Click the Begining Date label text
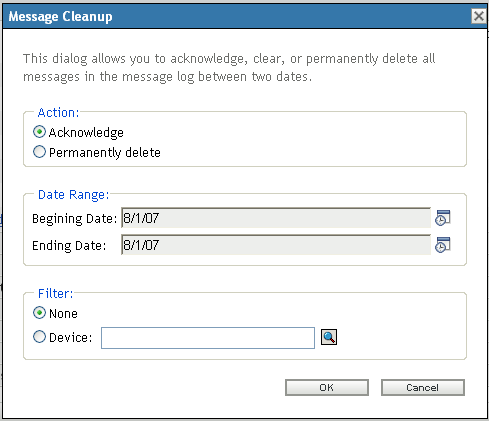The image size is (489, 421). click(75, 219)
